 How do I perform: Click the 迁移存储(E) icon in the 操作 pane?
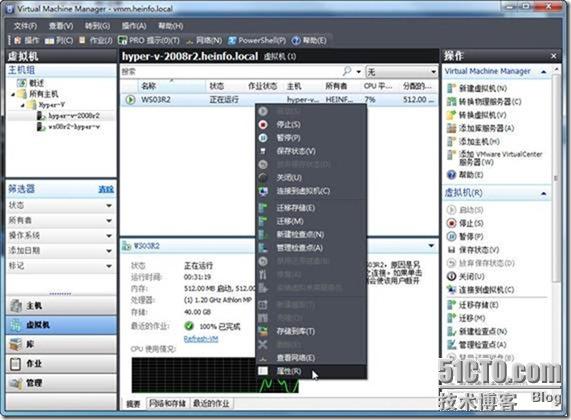click(x=452, y=305)
